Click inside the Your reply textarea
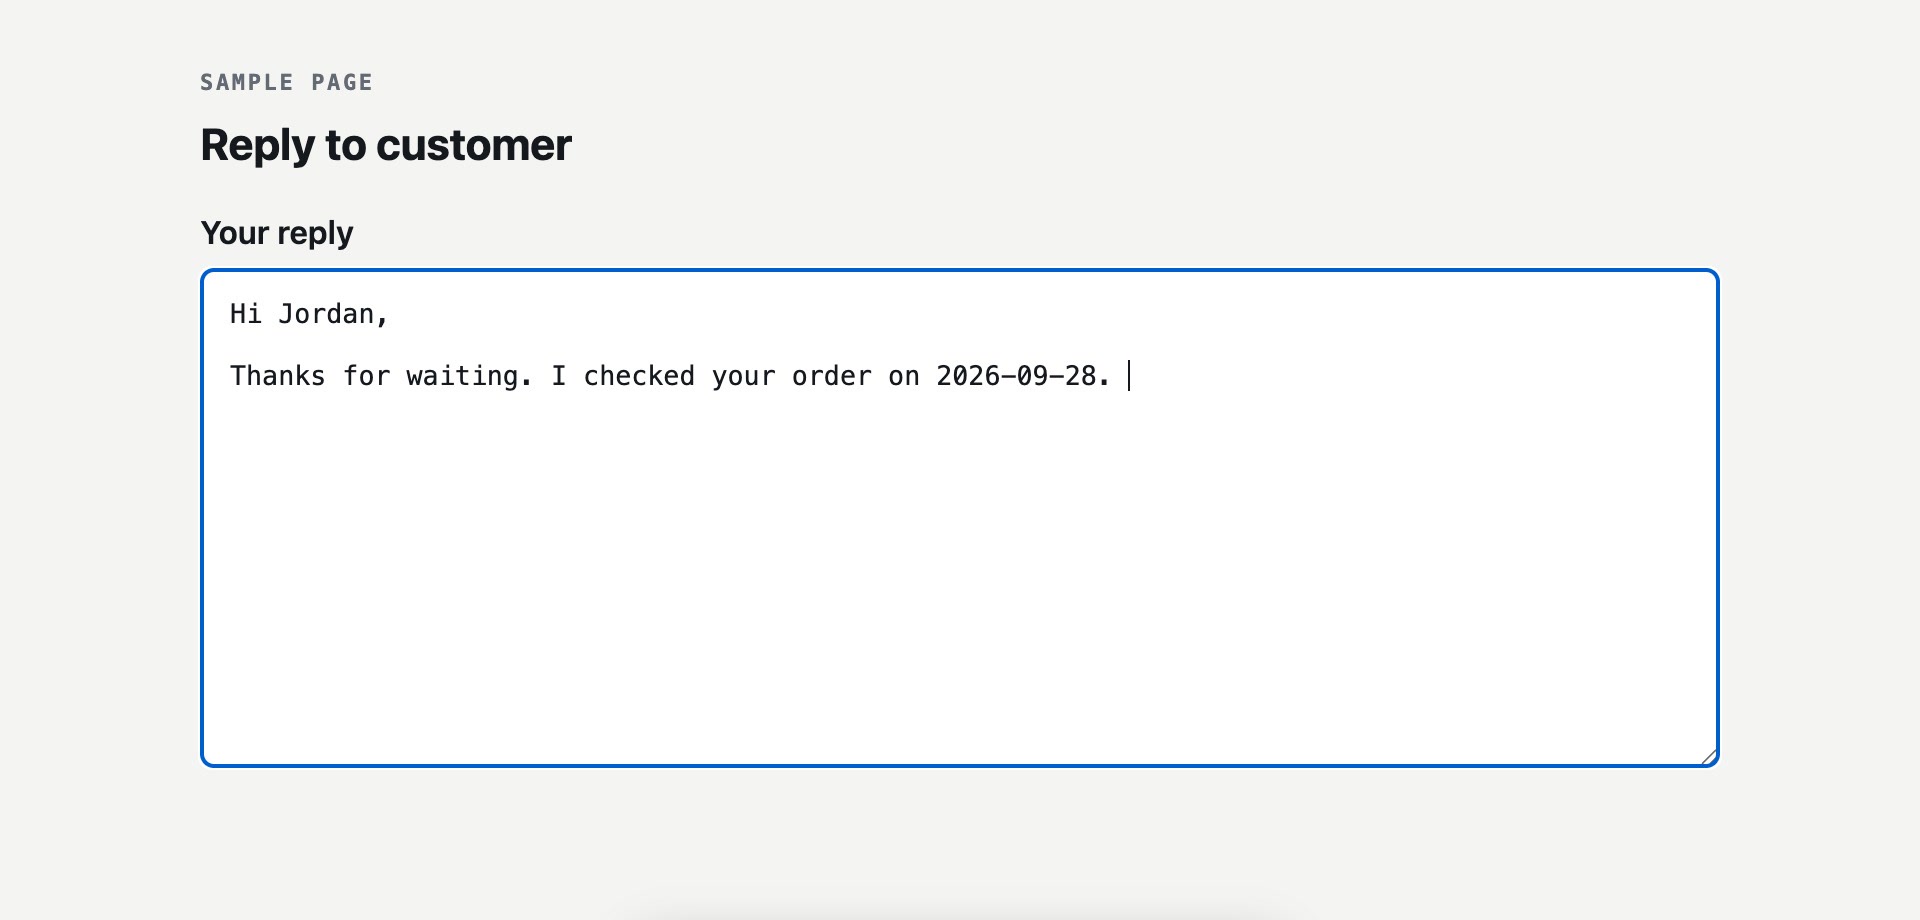 (x=960, y=518)
